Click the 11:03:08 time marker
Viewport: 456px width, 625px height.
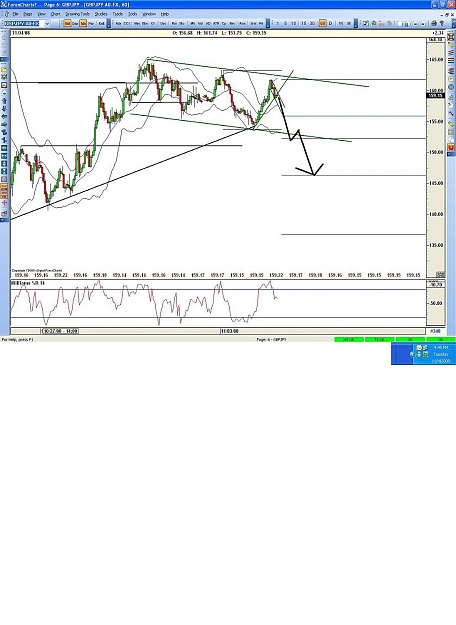coord(230,331)
